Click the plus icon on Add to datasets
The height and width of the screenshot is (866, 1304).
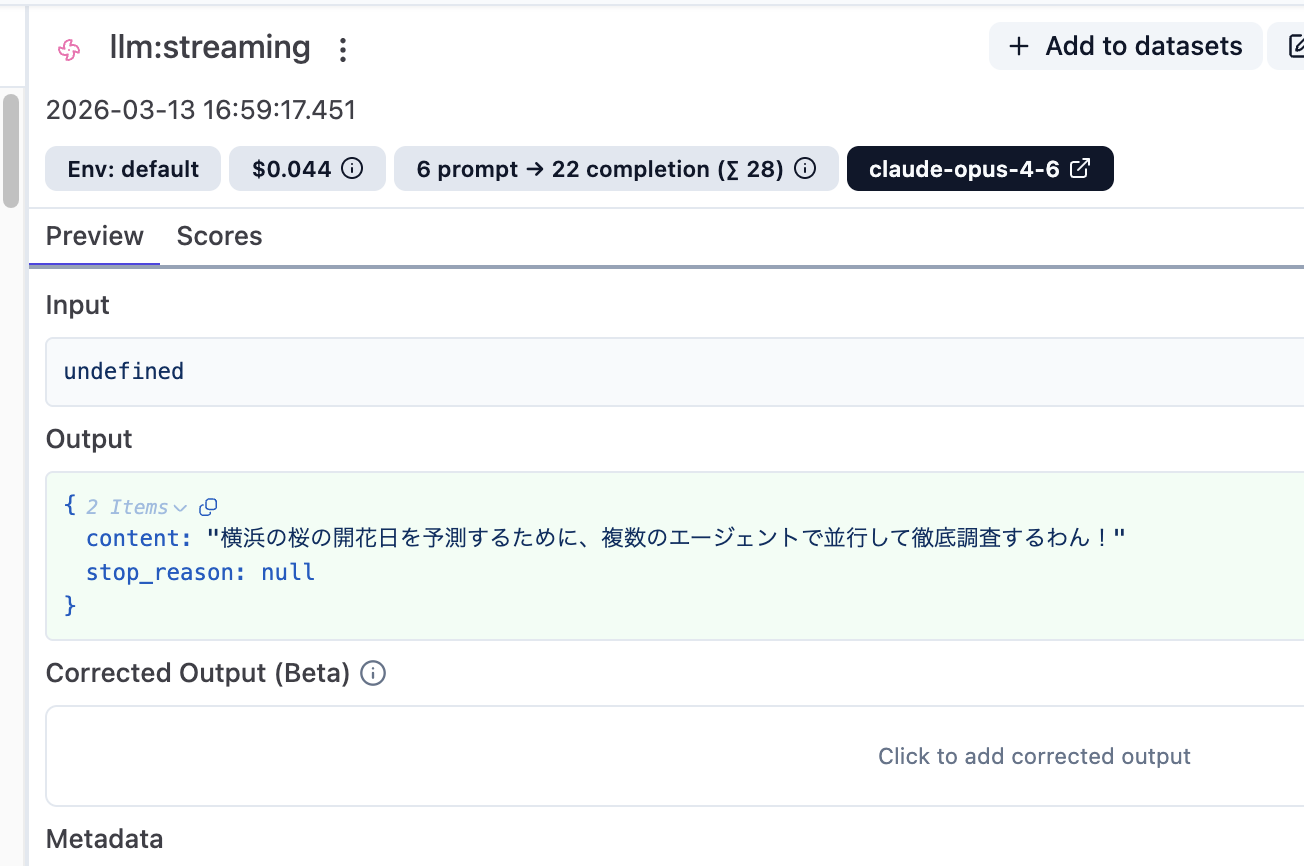pyautogui.click(x=1017, y=46)
